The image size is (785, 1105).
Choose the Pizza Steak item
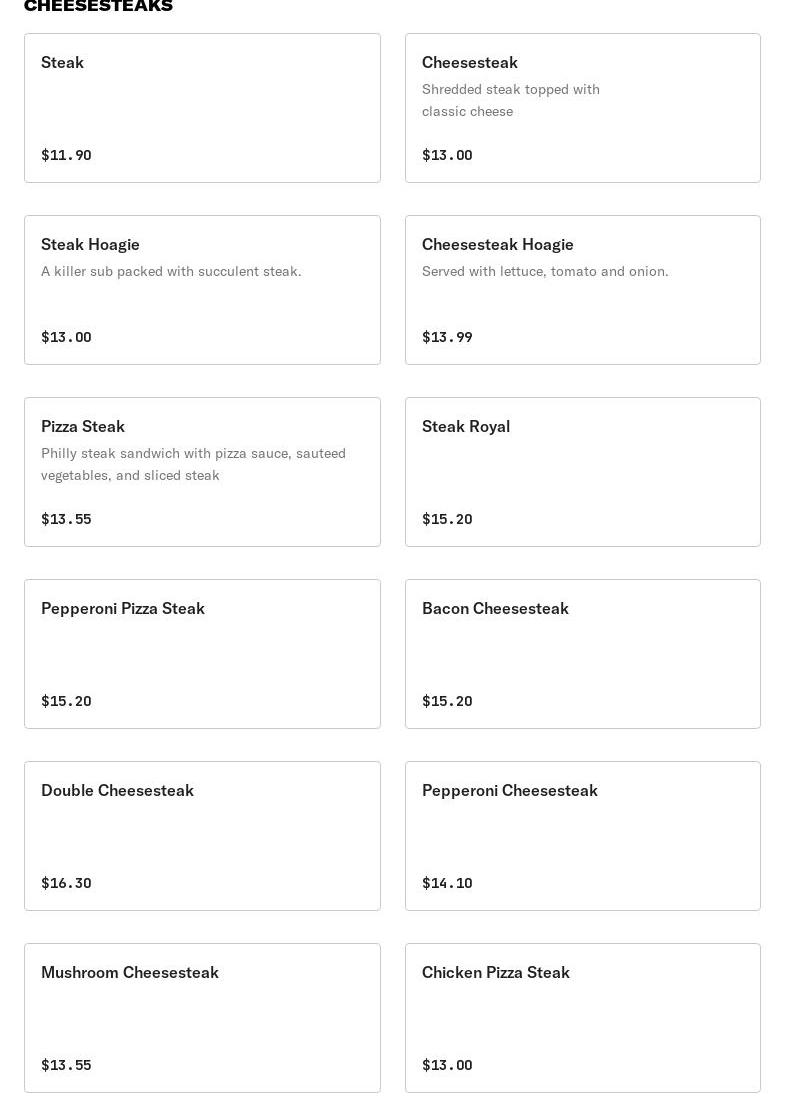(202, 472)
